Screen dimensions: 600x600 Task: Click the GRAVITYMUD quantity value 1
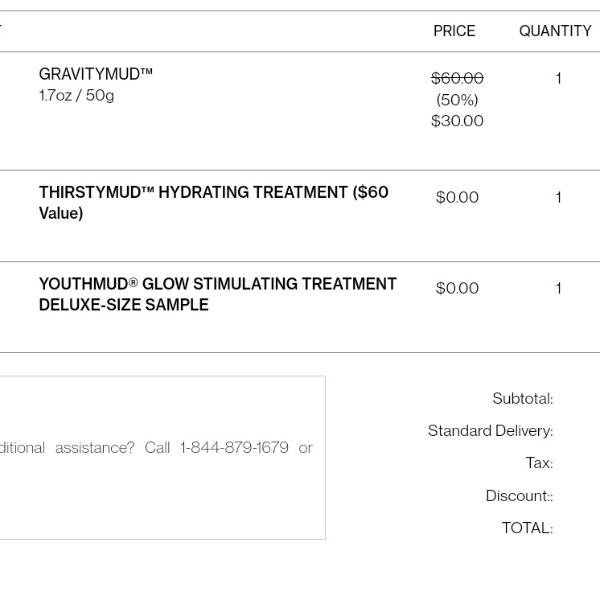(x=559, y=78)
